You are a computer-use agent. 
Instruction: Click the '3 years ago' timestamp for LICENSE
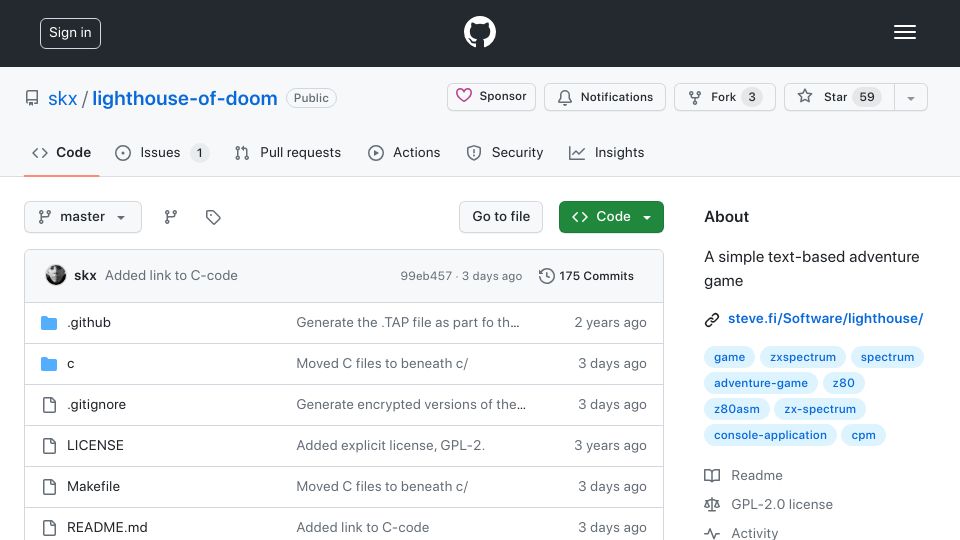(x=610, y=446)
